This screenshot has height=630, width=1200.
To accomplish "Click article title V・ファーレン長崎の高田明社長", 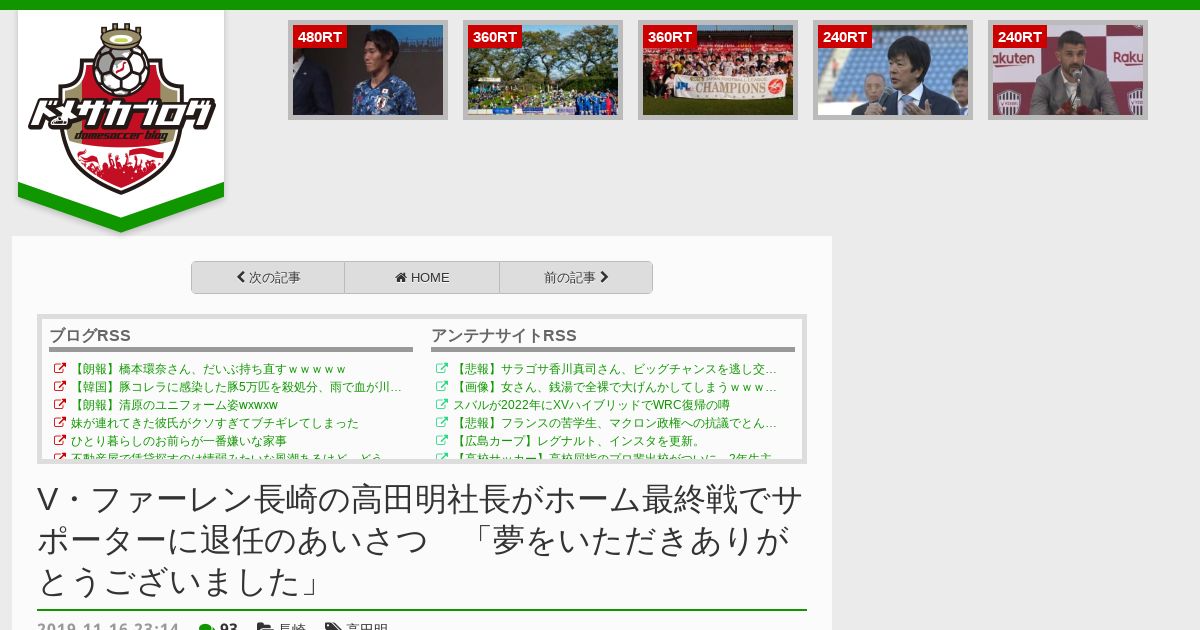I will (420, 540).
